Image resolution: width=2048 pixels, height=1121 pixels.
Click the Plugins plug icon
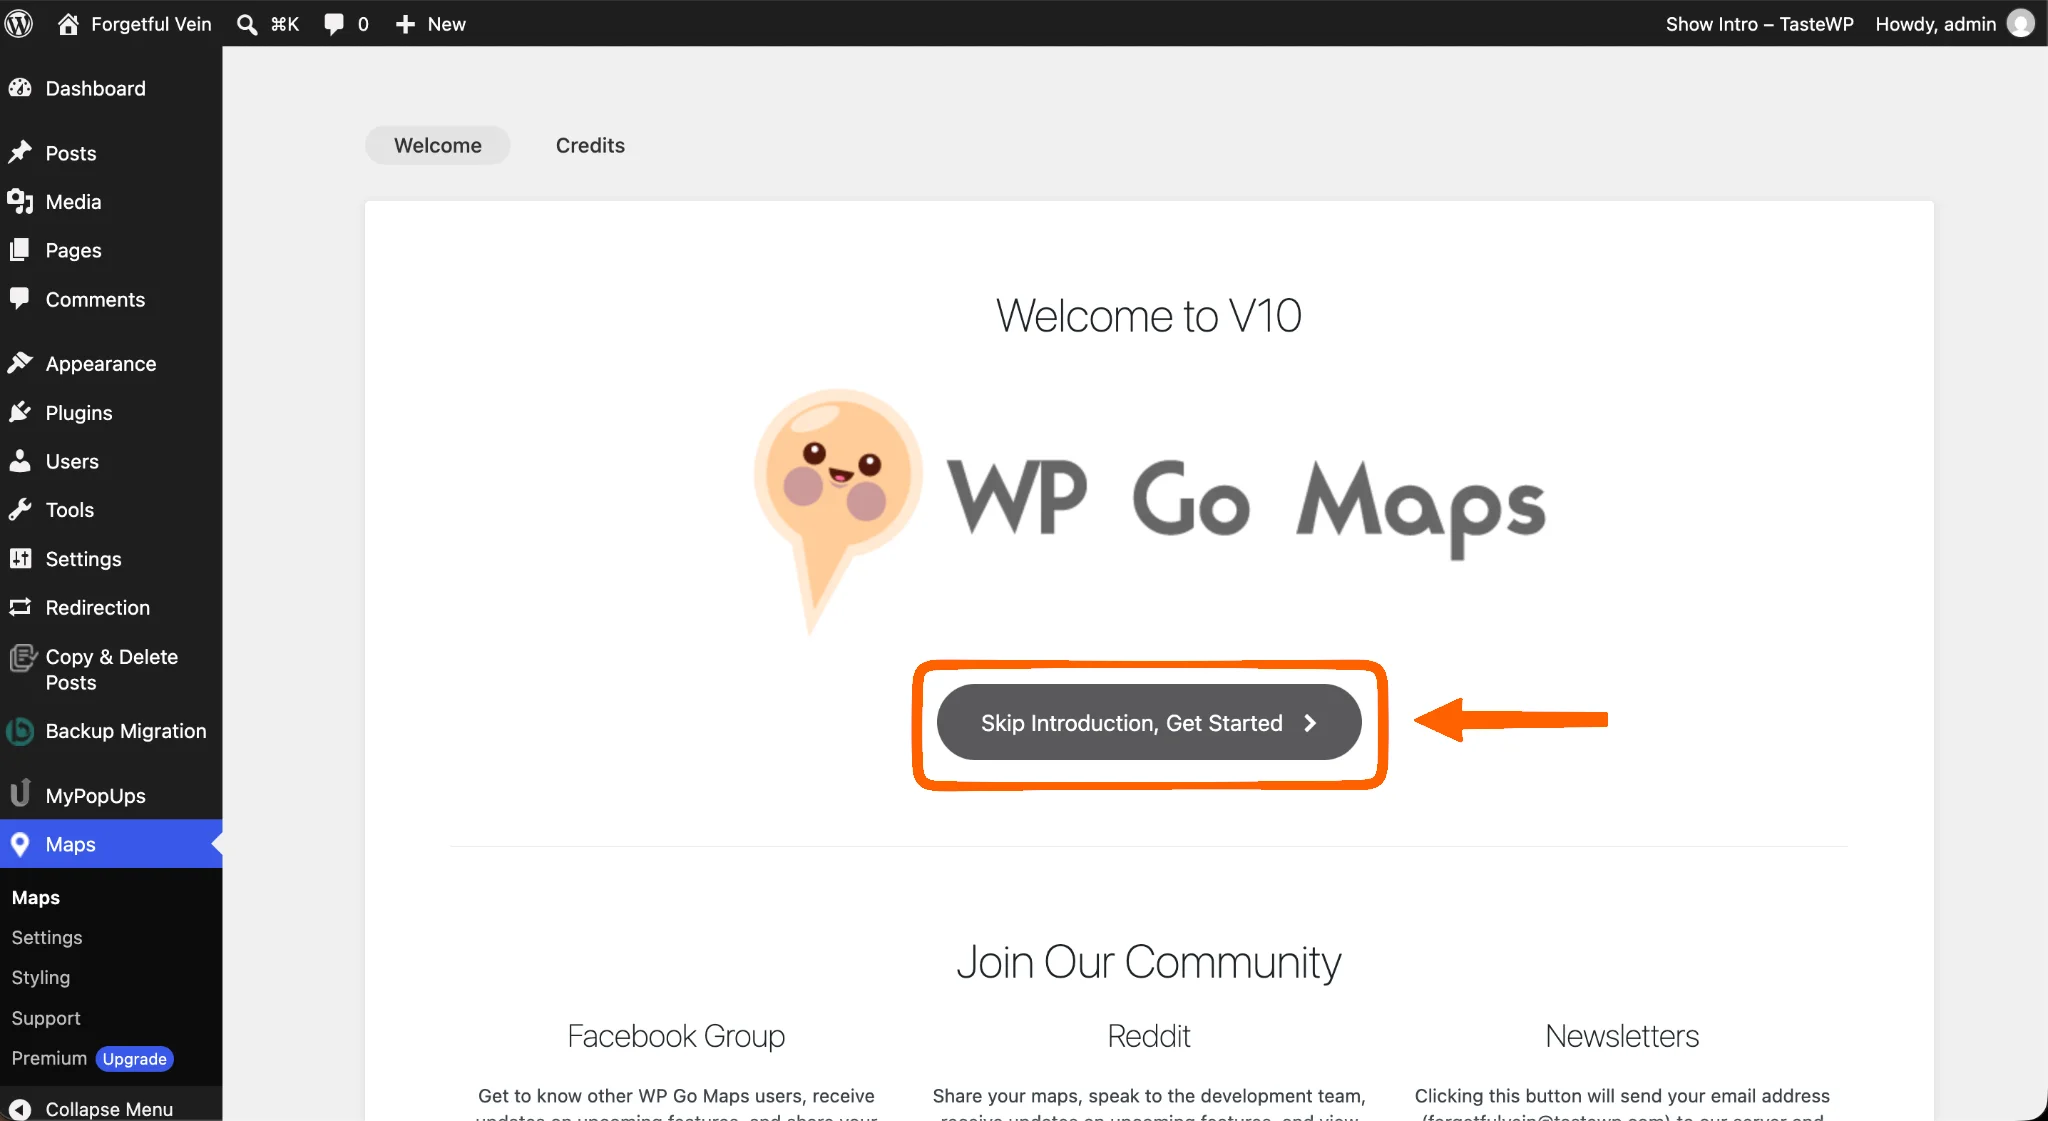20,412
